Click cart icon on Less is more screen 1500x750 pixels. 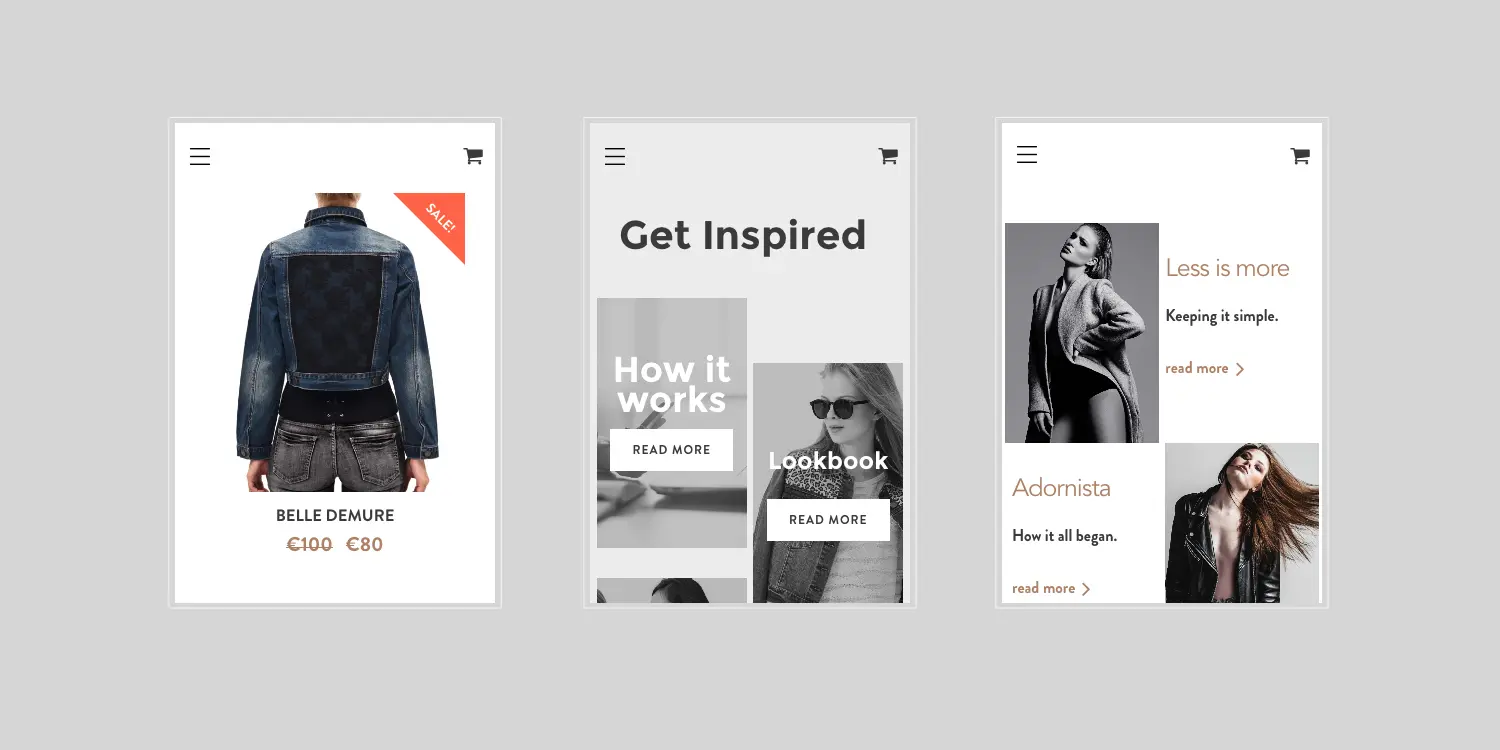click(x=1300, y=156)
